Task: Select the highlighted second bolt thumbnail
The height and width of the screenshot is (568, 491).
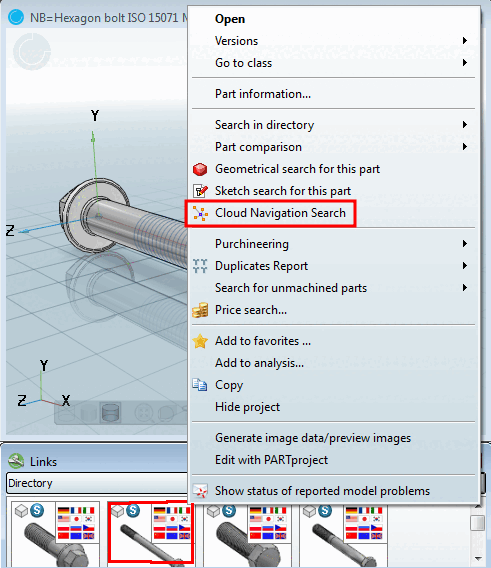Action: [151, 532]
